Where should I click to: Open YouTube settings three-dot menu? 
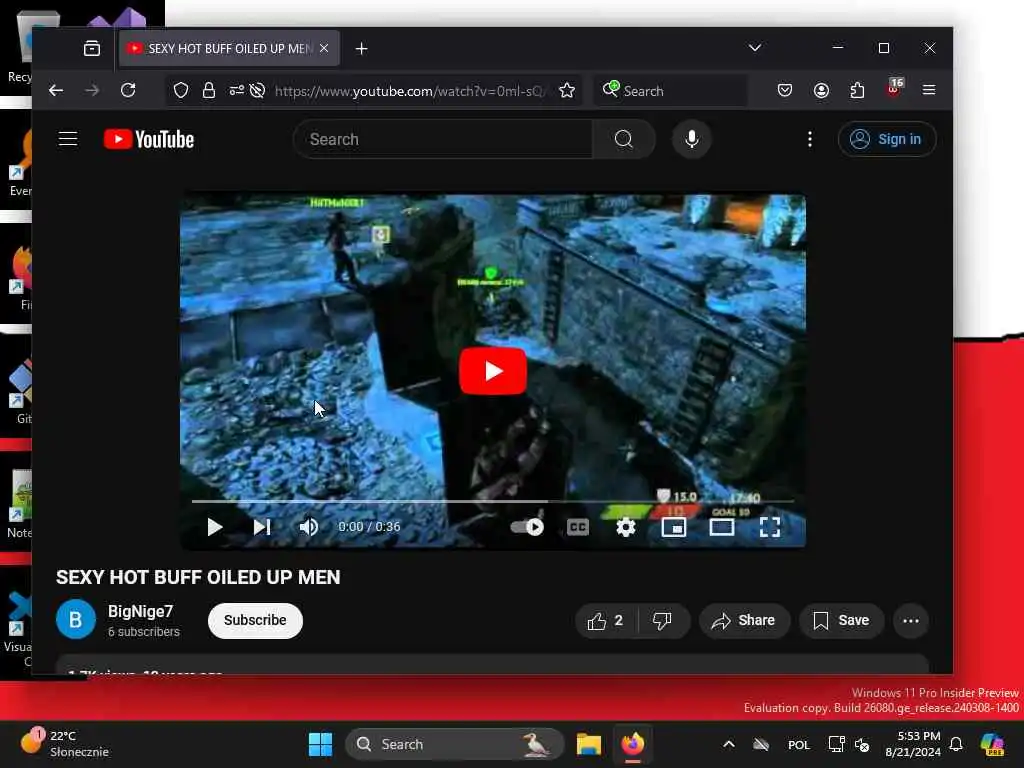810,139
